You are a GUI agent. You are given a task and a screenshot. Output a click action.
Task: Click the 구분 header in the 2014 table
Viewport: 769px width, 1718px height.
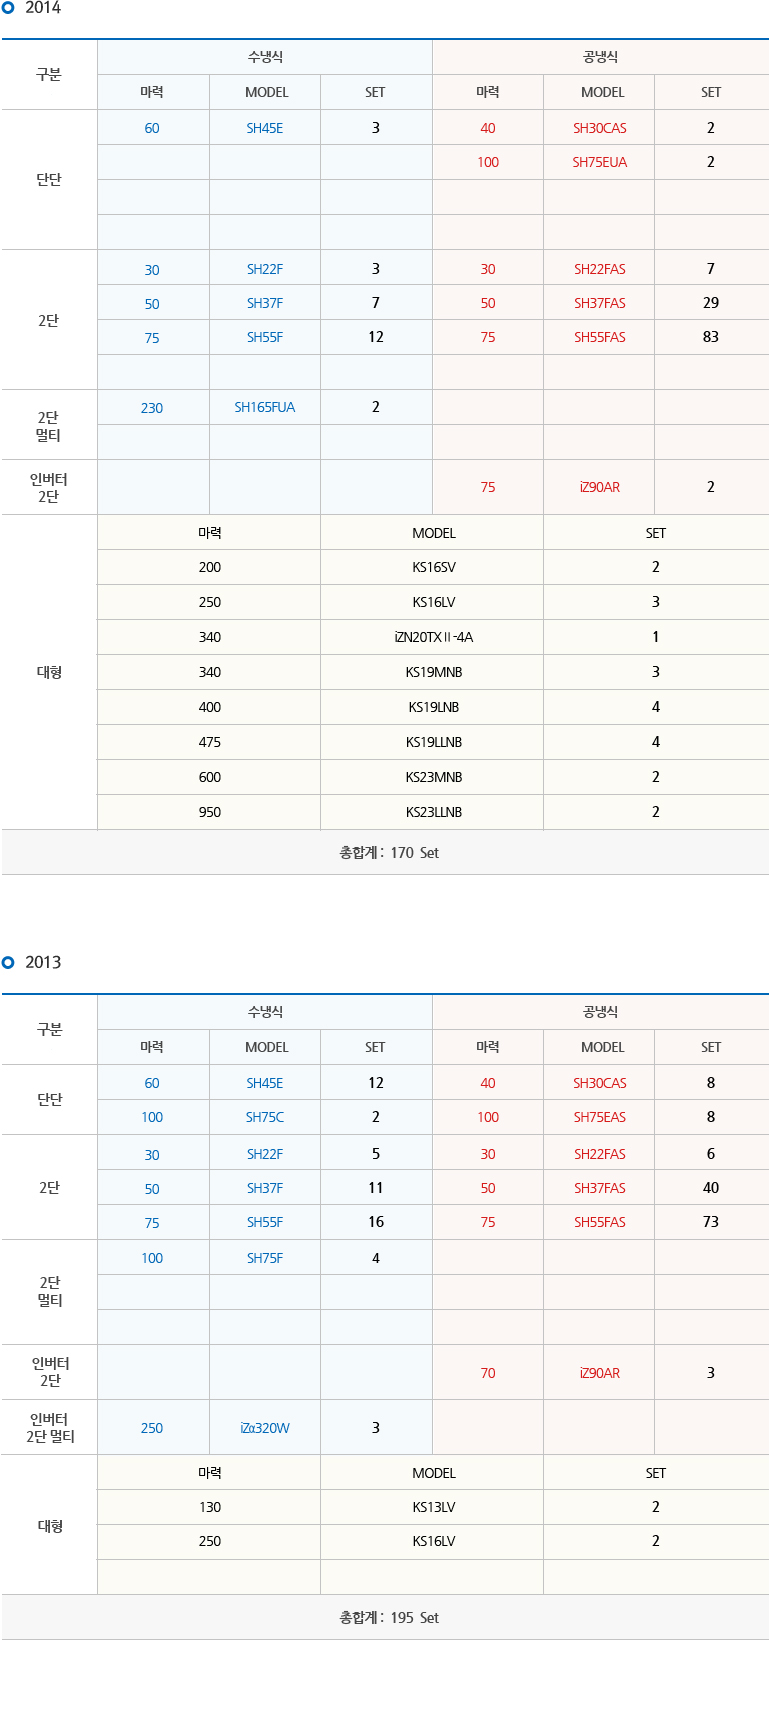(x=49, y=74)
